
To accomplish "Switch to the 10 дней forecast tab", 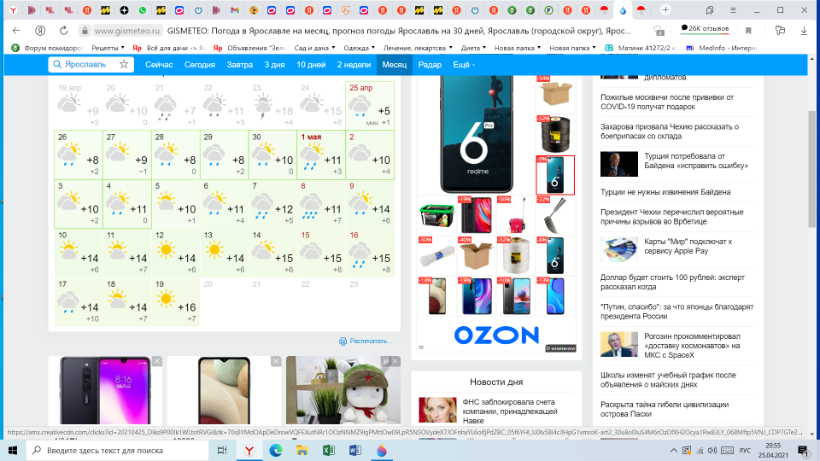I will 310,64.
